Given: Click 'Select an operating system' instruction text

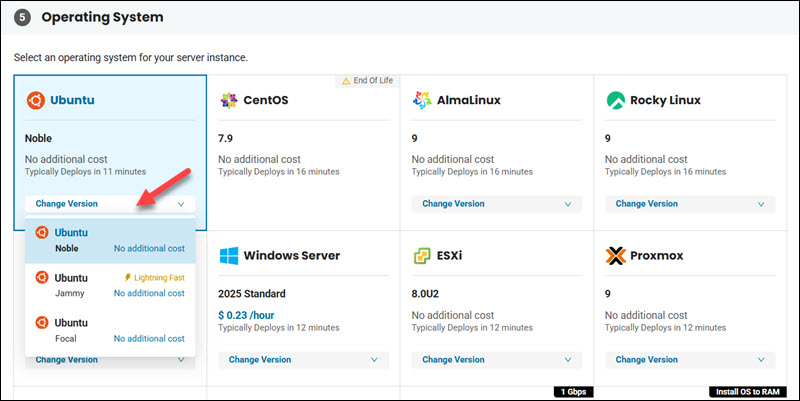Looking at the screenshot, I should 131,58.
